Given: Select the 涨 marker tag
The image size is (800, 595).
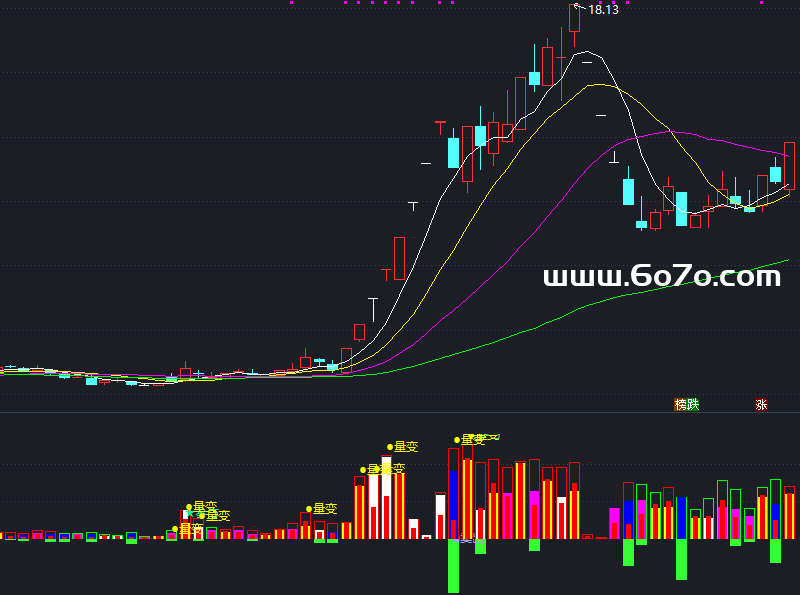Looking at the screenshot, I should [762, 405].
